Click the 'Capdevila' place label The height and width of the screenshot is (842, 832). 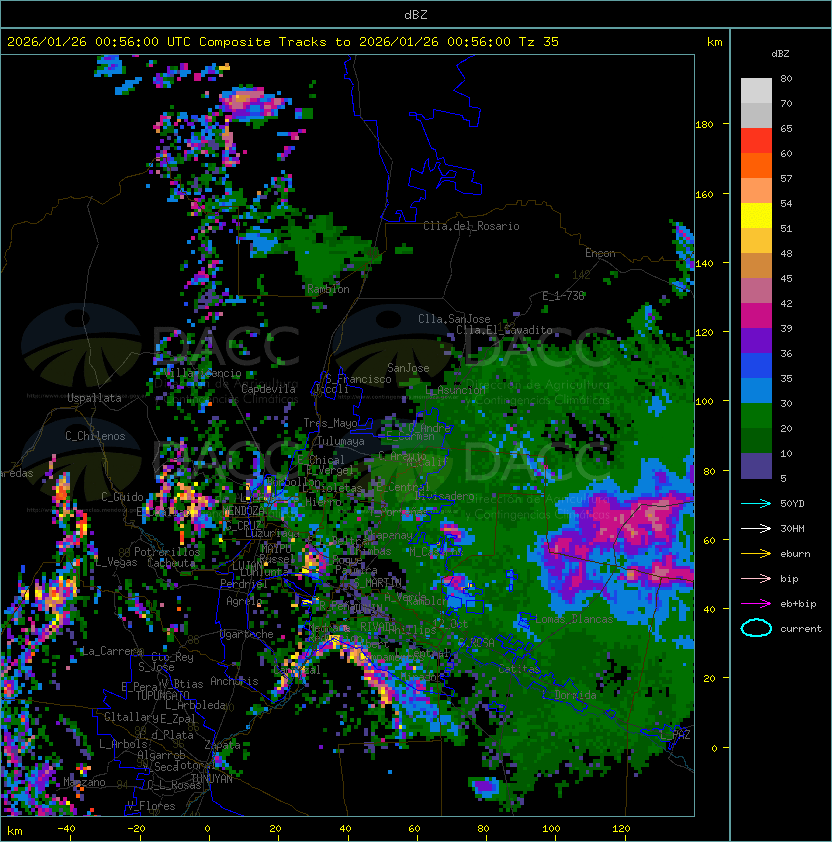pyautogui.click(x=268, y=389)
